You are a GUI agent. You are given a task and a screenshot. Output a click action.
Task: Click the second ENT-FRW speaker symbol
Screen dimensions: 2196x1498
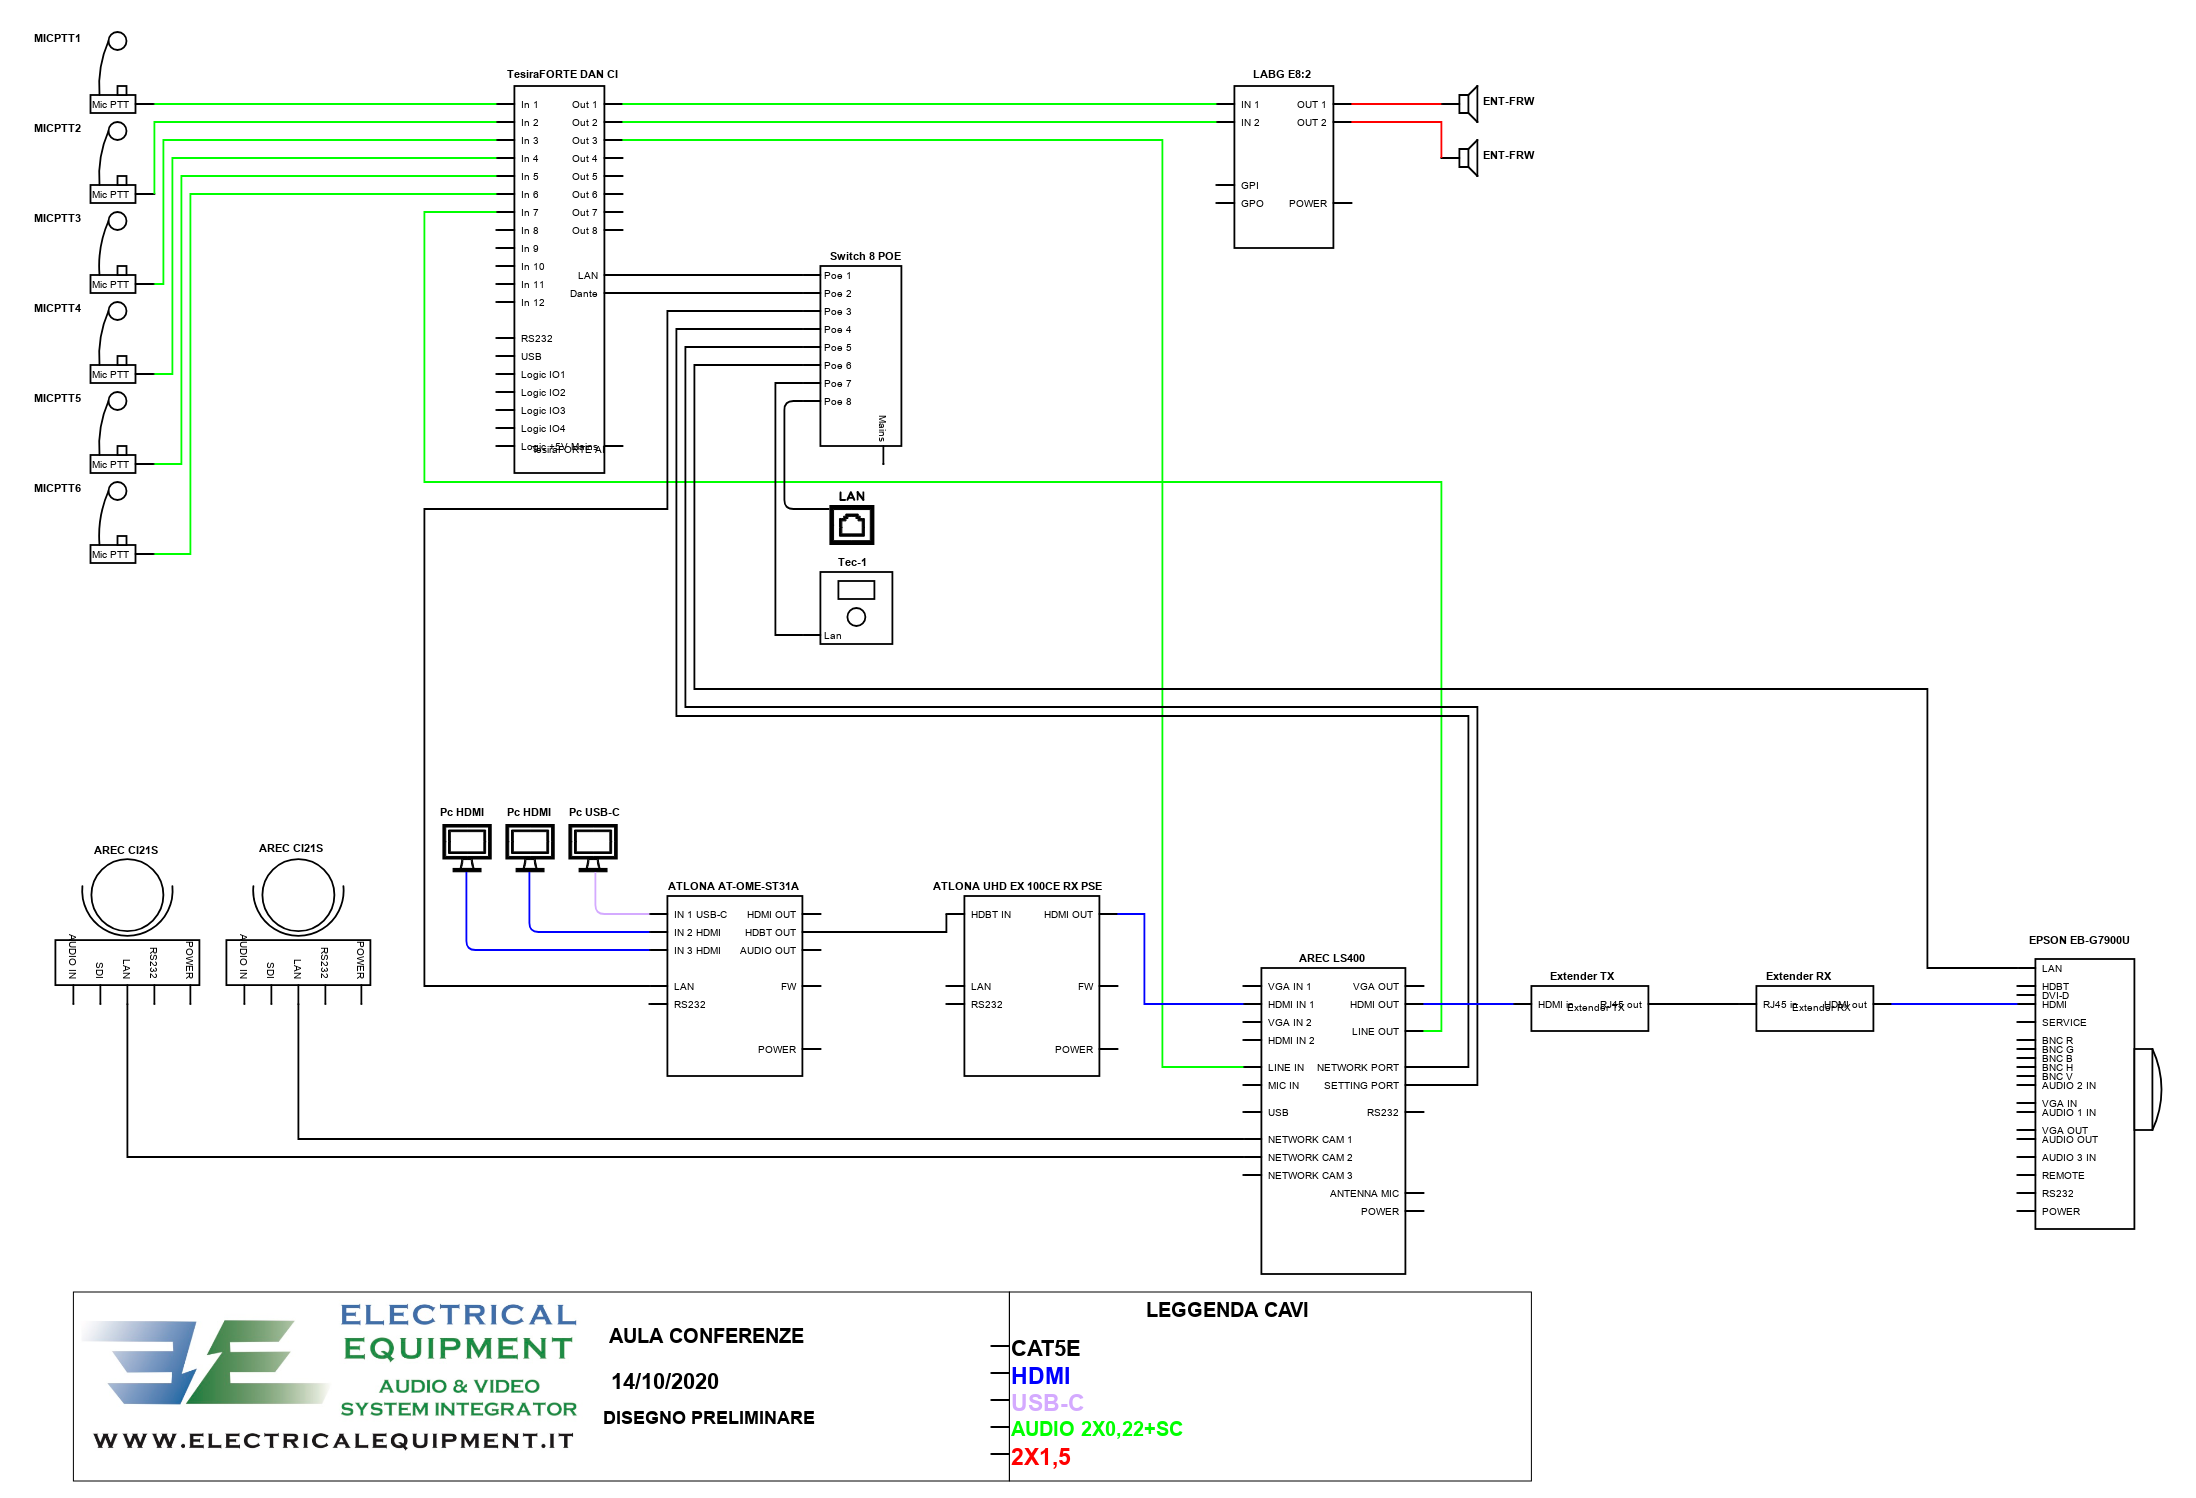1468,158
